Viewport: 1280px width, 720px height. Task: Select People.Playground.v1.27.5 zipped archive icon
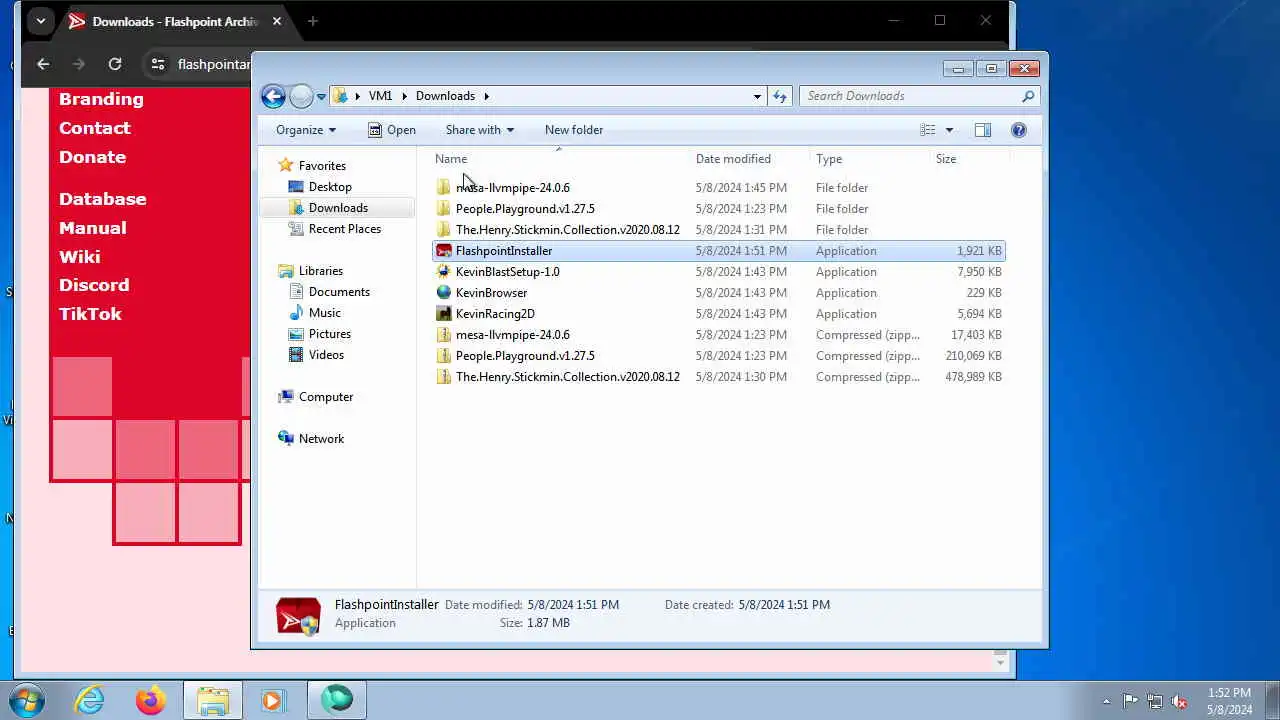point(444,356)
